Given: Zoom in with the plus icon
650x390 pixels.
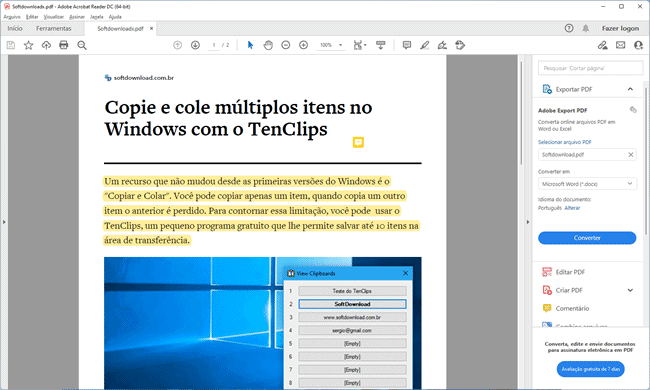Looking at the screenshot, I should coord(303,45).
